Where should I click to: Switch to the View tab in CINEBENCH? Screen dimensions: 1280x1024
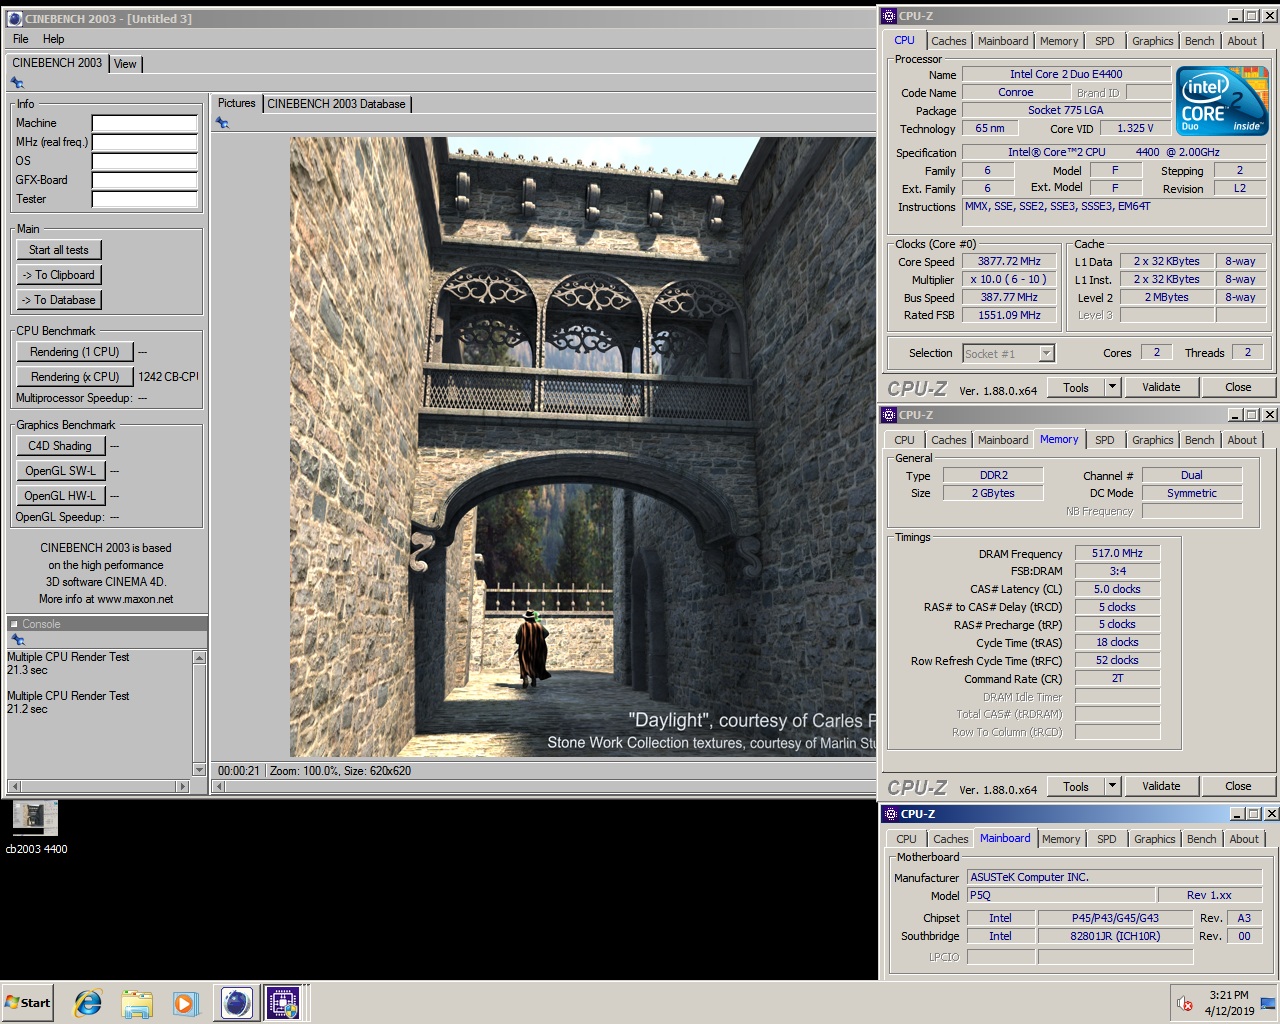(x=125, y=64)
